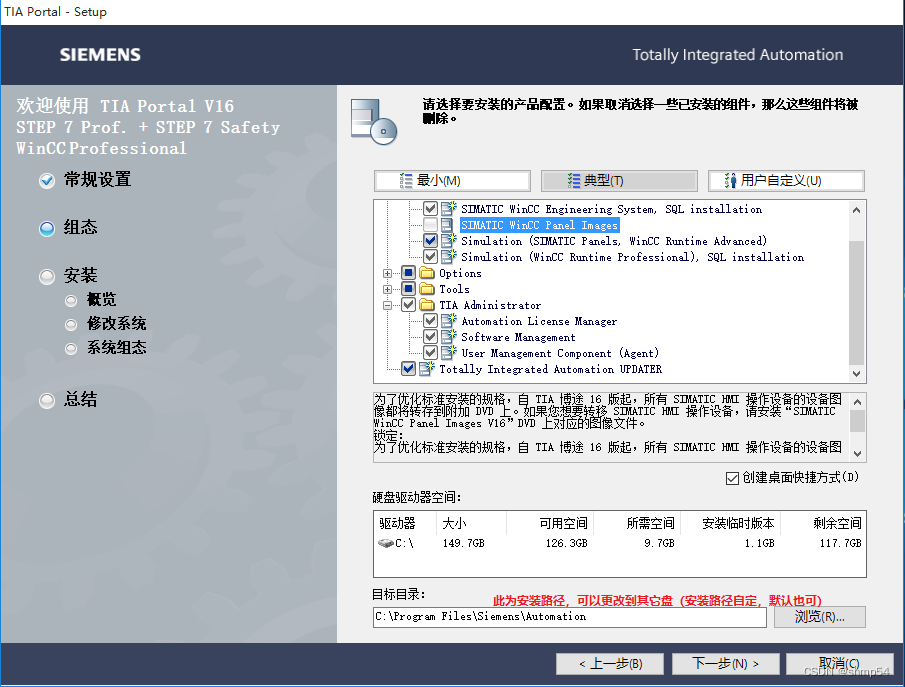Click the Tools folder icon
The width and height of the screenshot is (905, 687).
[x=427, y=289]
